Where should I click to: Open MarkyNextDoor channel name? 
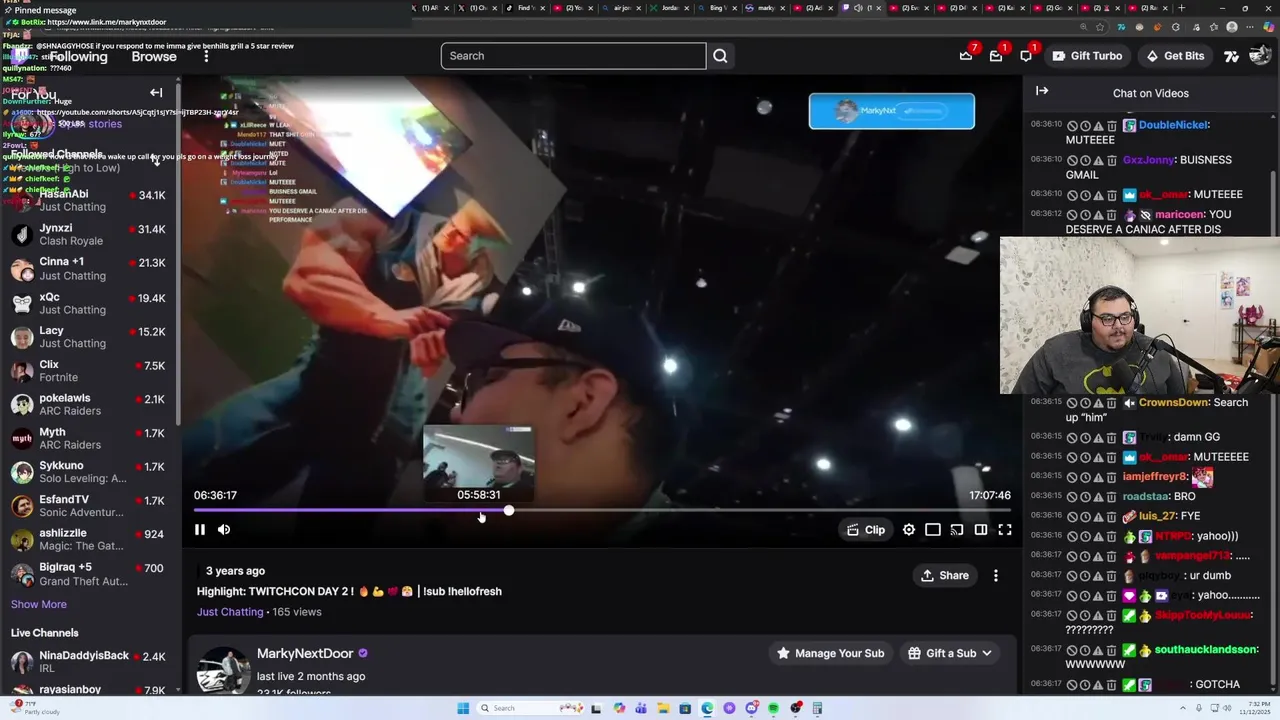coord(305,653)
